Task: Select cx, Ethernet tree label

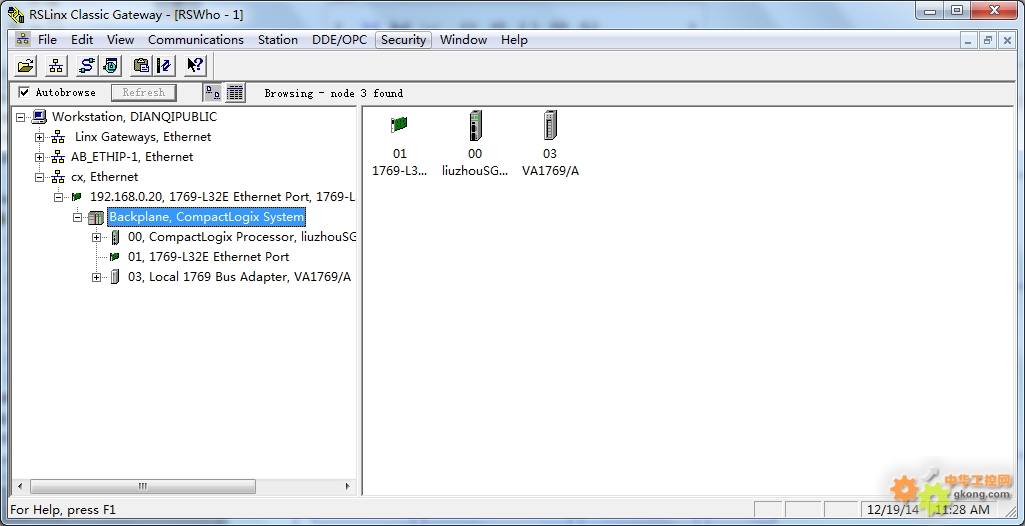Action: point(105,177)
